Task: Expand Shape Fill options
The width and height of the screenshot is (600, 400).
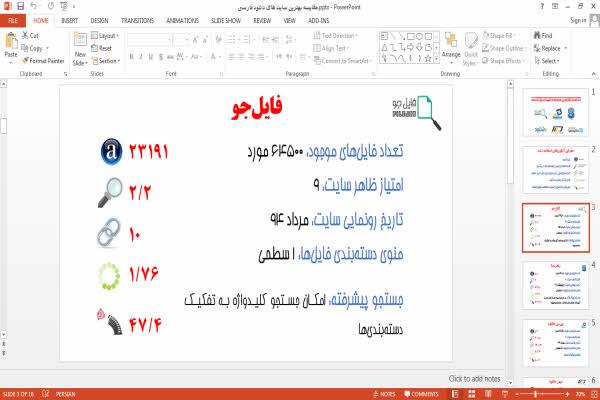Action: [x=498, y=36]
